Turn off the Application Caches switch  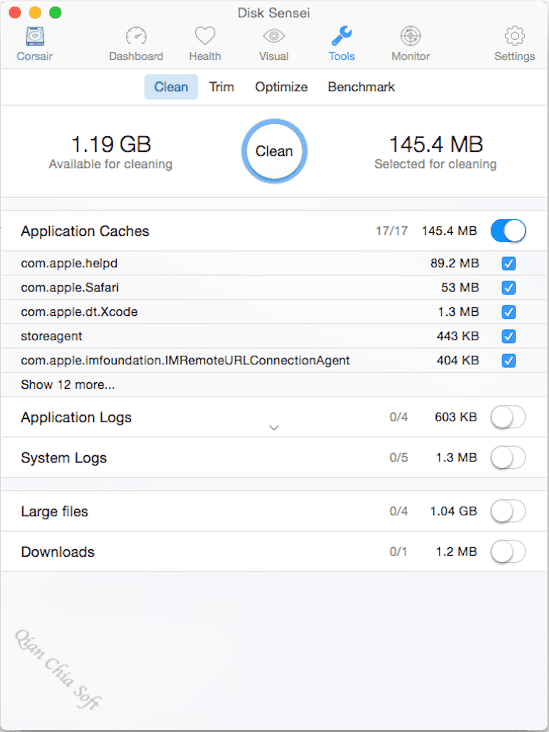[x=508, y=231]
